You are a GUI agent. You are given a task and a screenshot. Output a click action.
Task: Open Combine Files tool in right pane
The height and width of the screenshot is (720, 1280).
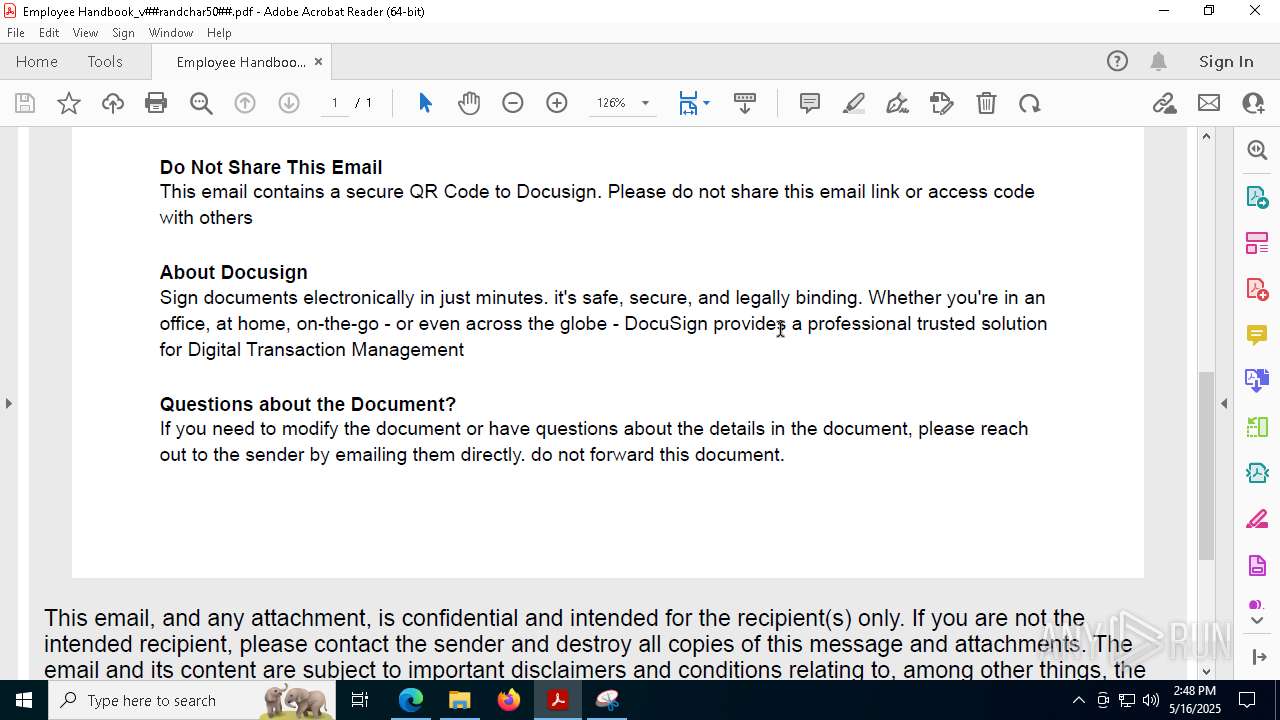tap(1257, 381)
